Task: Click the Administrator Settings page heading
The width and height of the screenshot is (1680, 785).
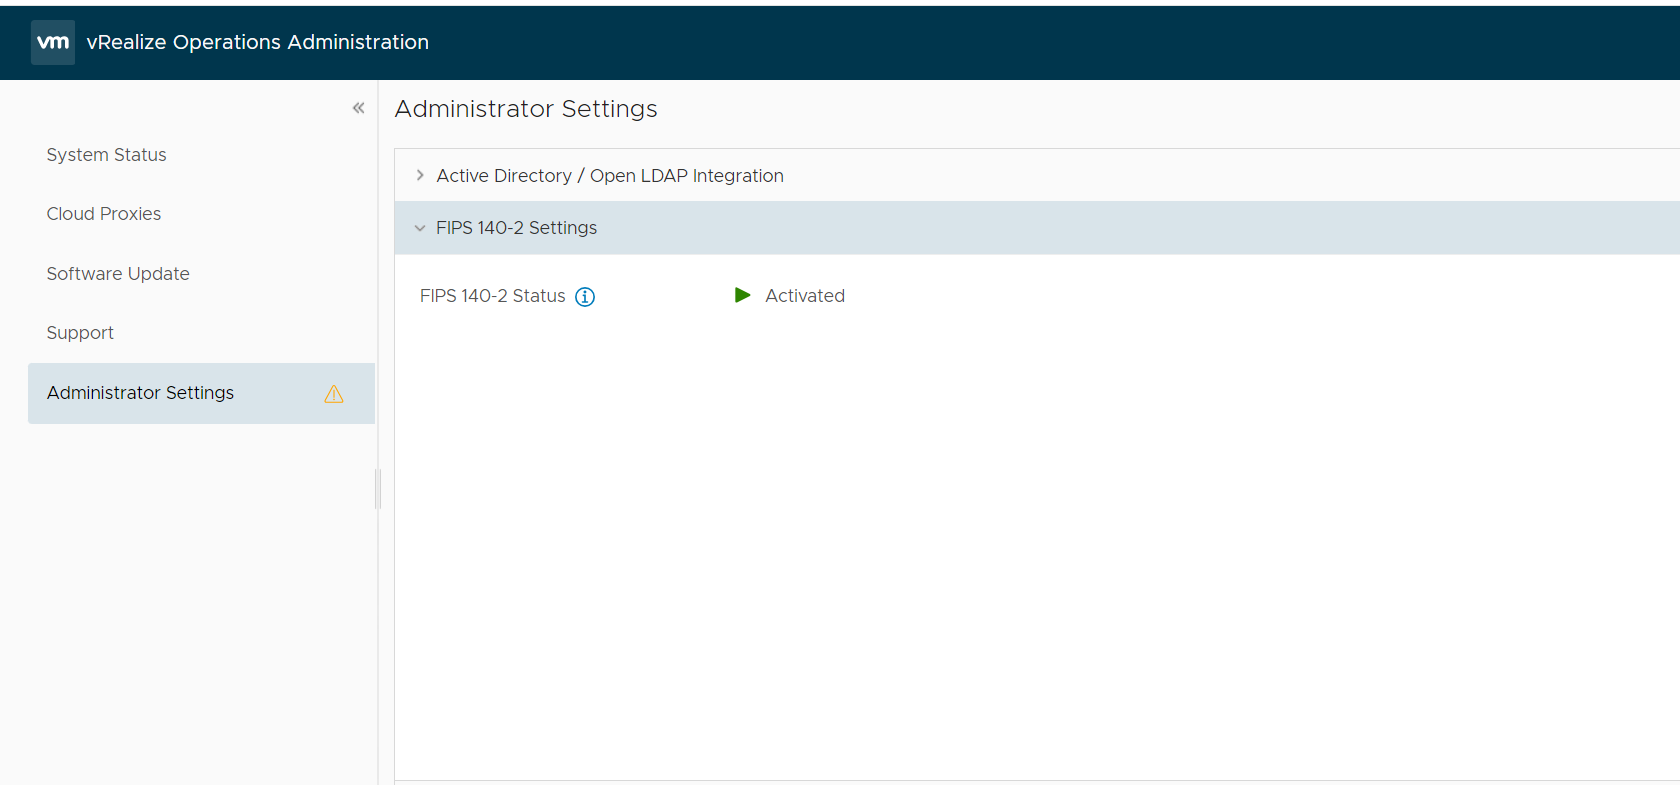Action: point(526,109)
